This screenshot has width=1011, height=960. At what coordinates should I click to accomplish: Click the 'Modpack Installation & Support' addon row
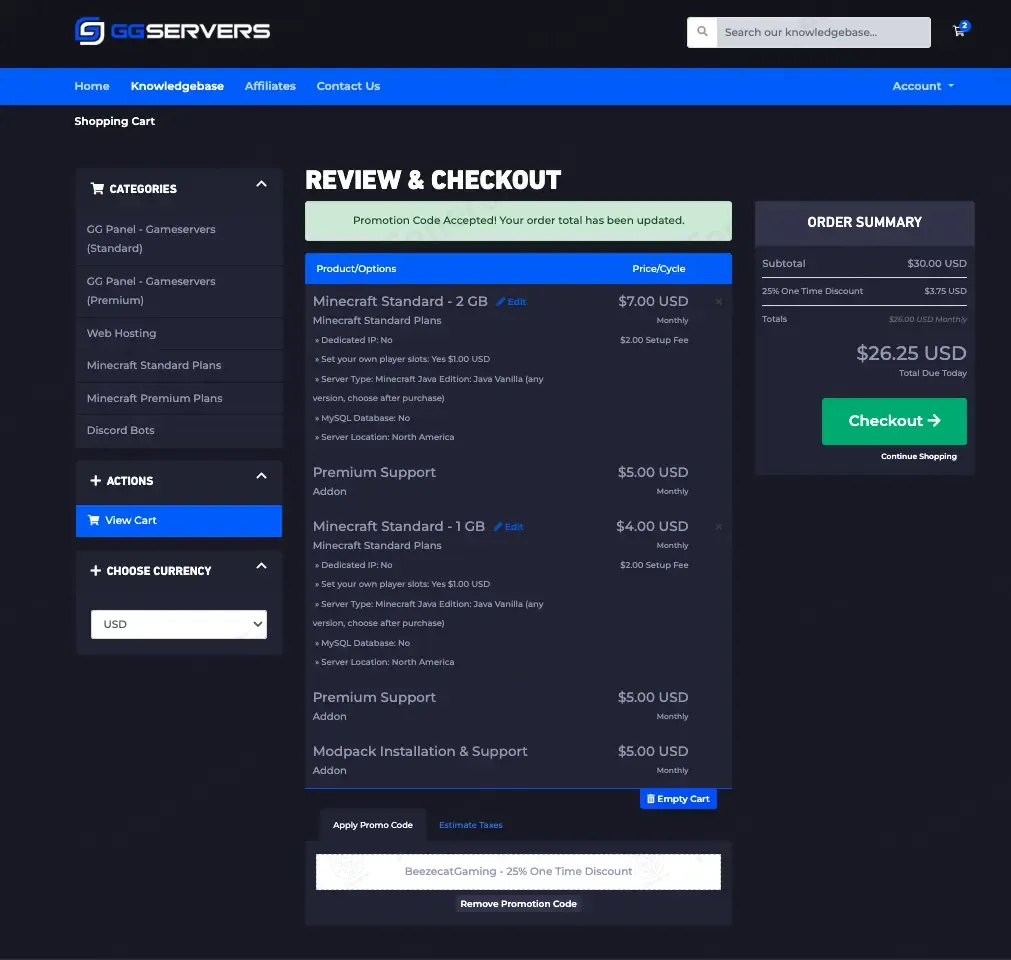[518, 760]
